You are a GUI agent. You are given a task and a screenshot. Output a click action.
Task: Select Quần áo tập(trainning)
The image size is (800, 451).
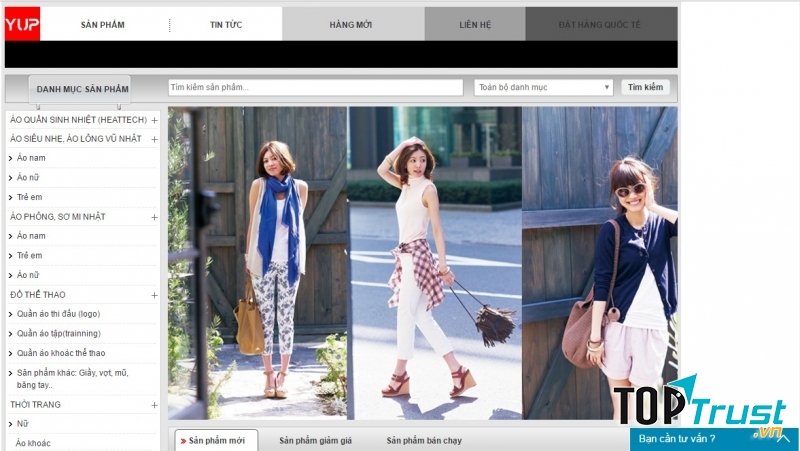click(59, 334)
